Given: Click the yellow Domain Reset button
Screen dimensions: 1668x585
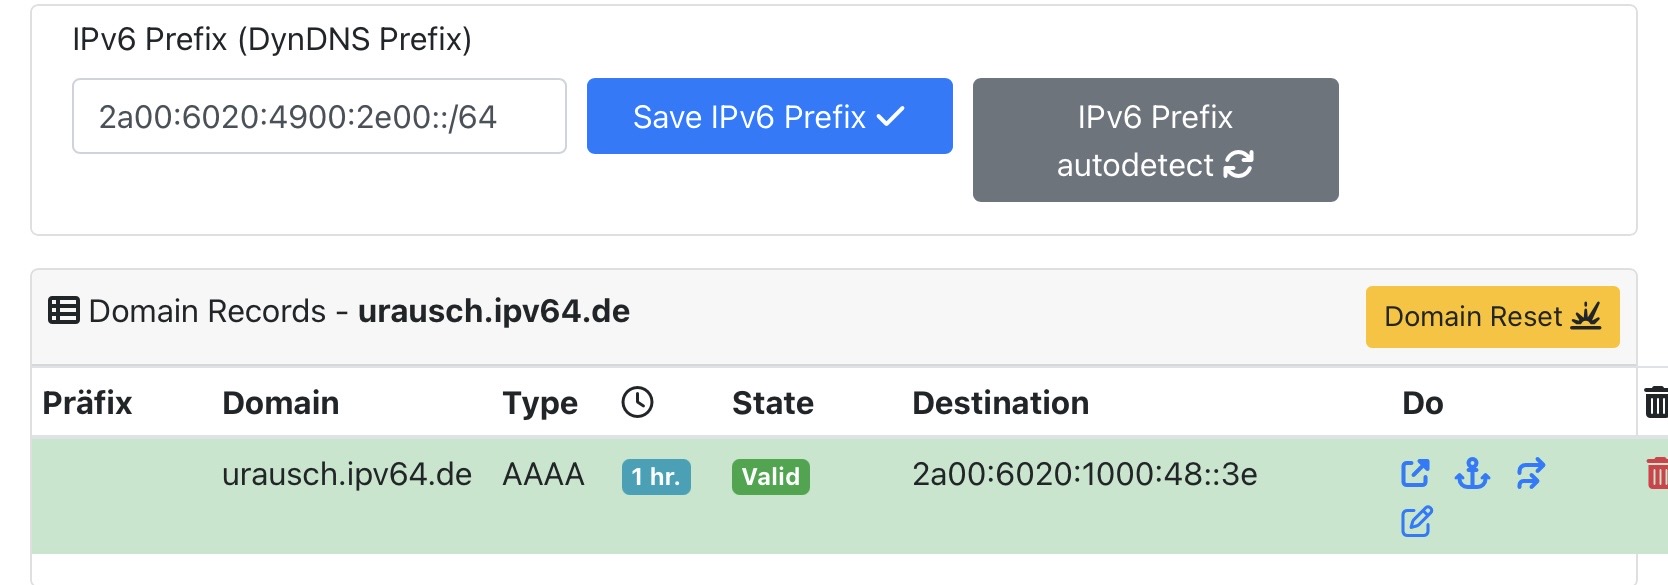Looking at the screenshot, I should tap(1492, 317).
